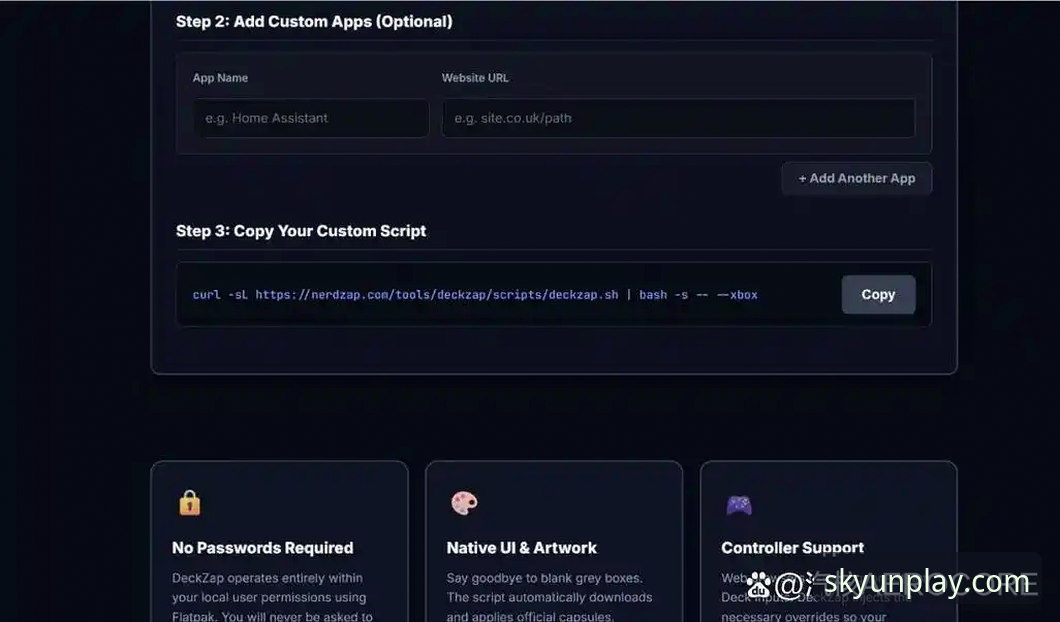Viewport: 1060px width, 622px height.
Task: Click the No Passwords Required title
Action: (x=262, y=548)
